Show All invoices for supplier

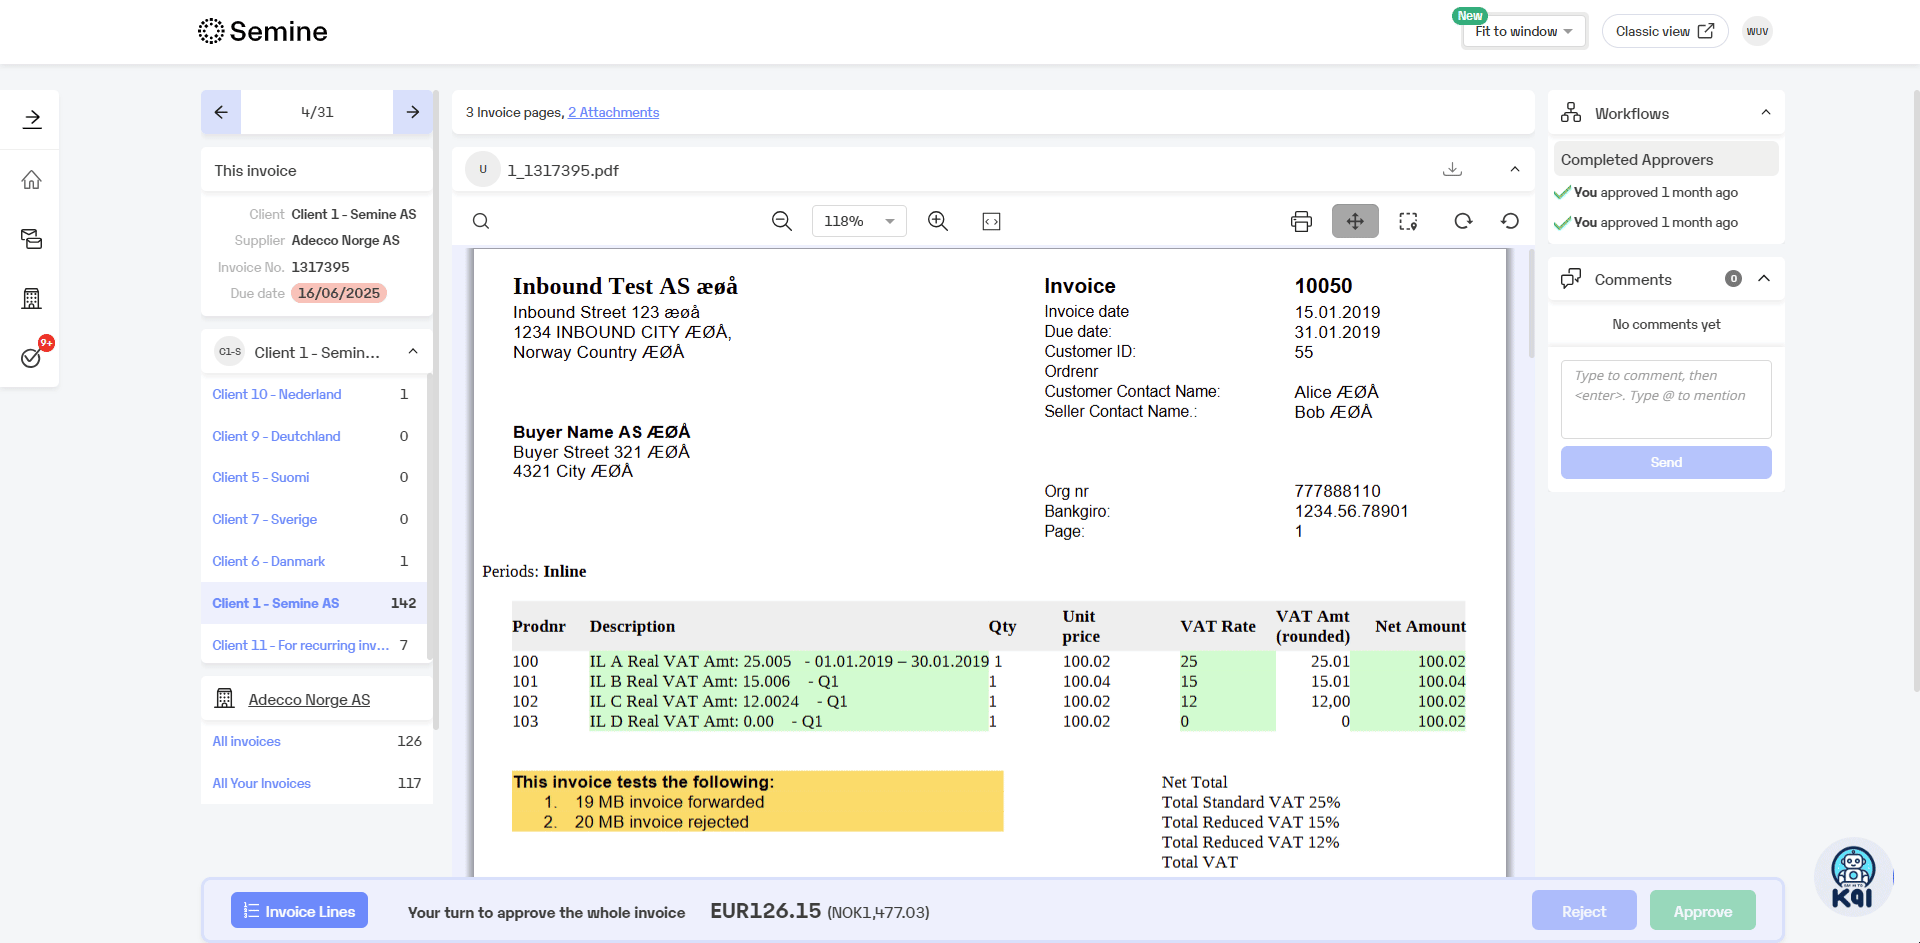pos(246,741)
